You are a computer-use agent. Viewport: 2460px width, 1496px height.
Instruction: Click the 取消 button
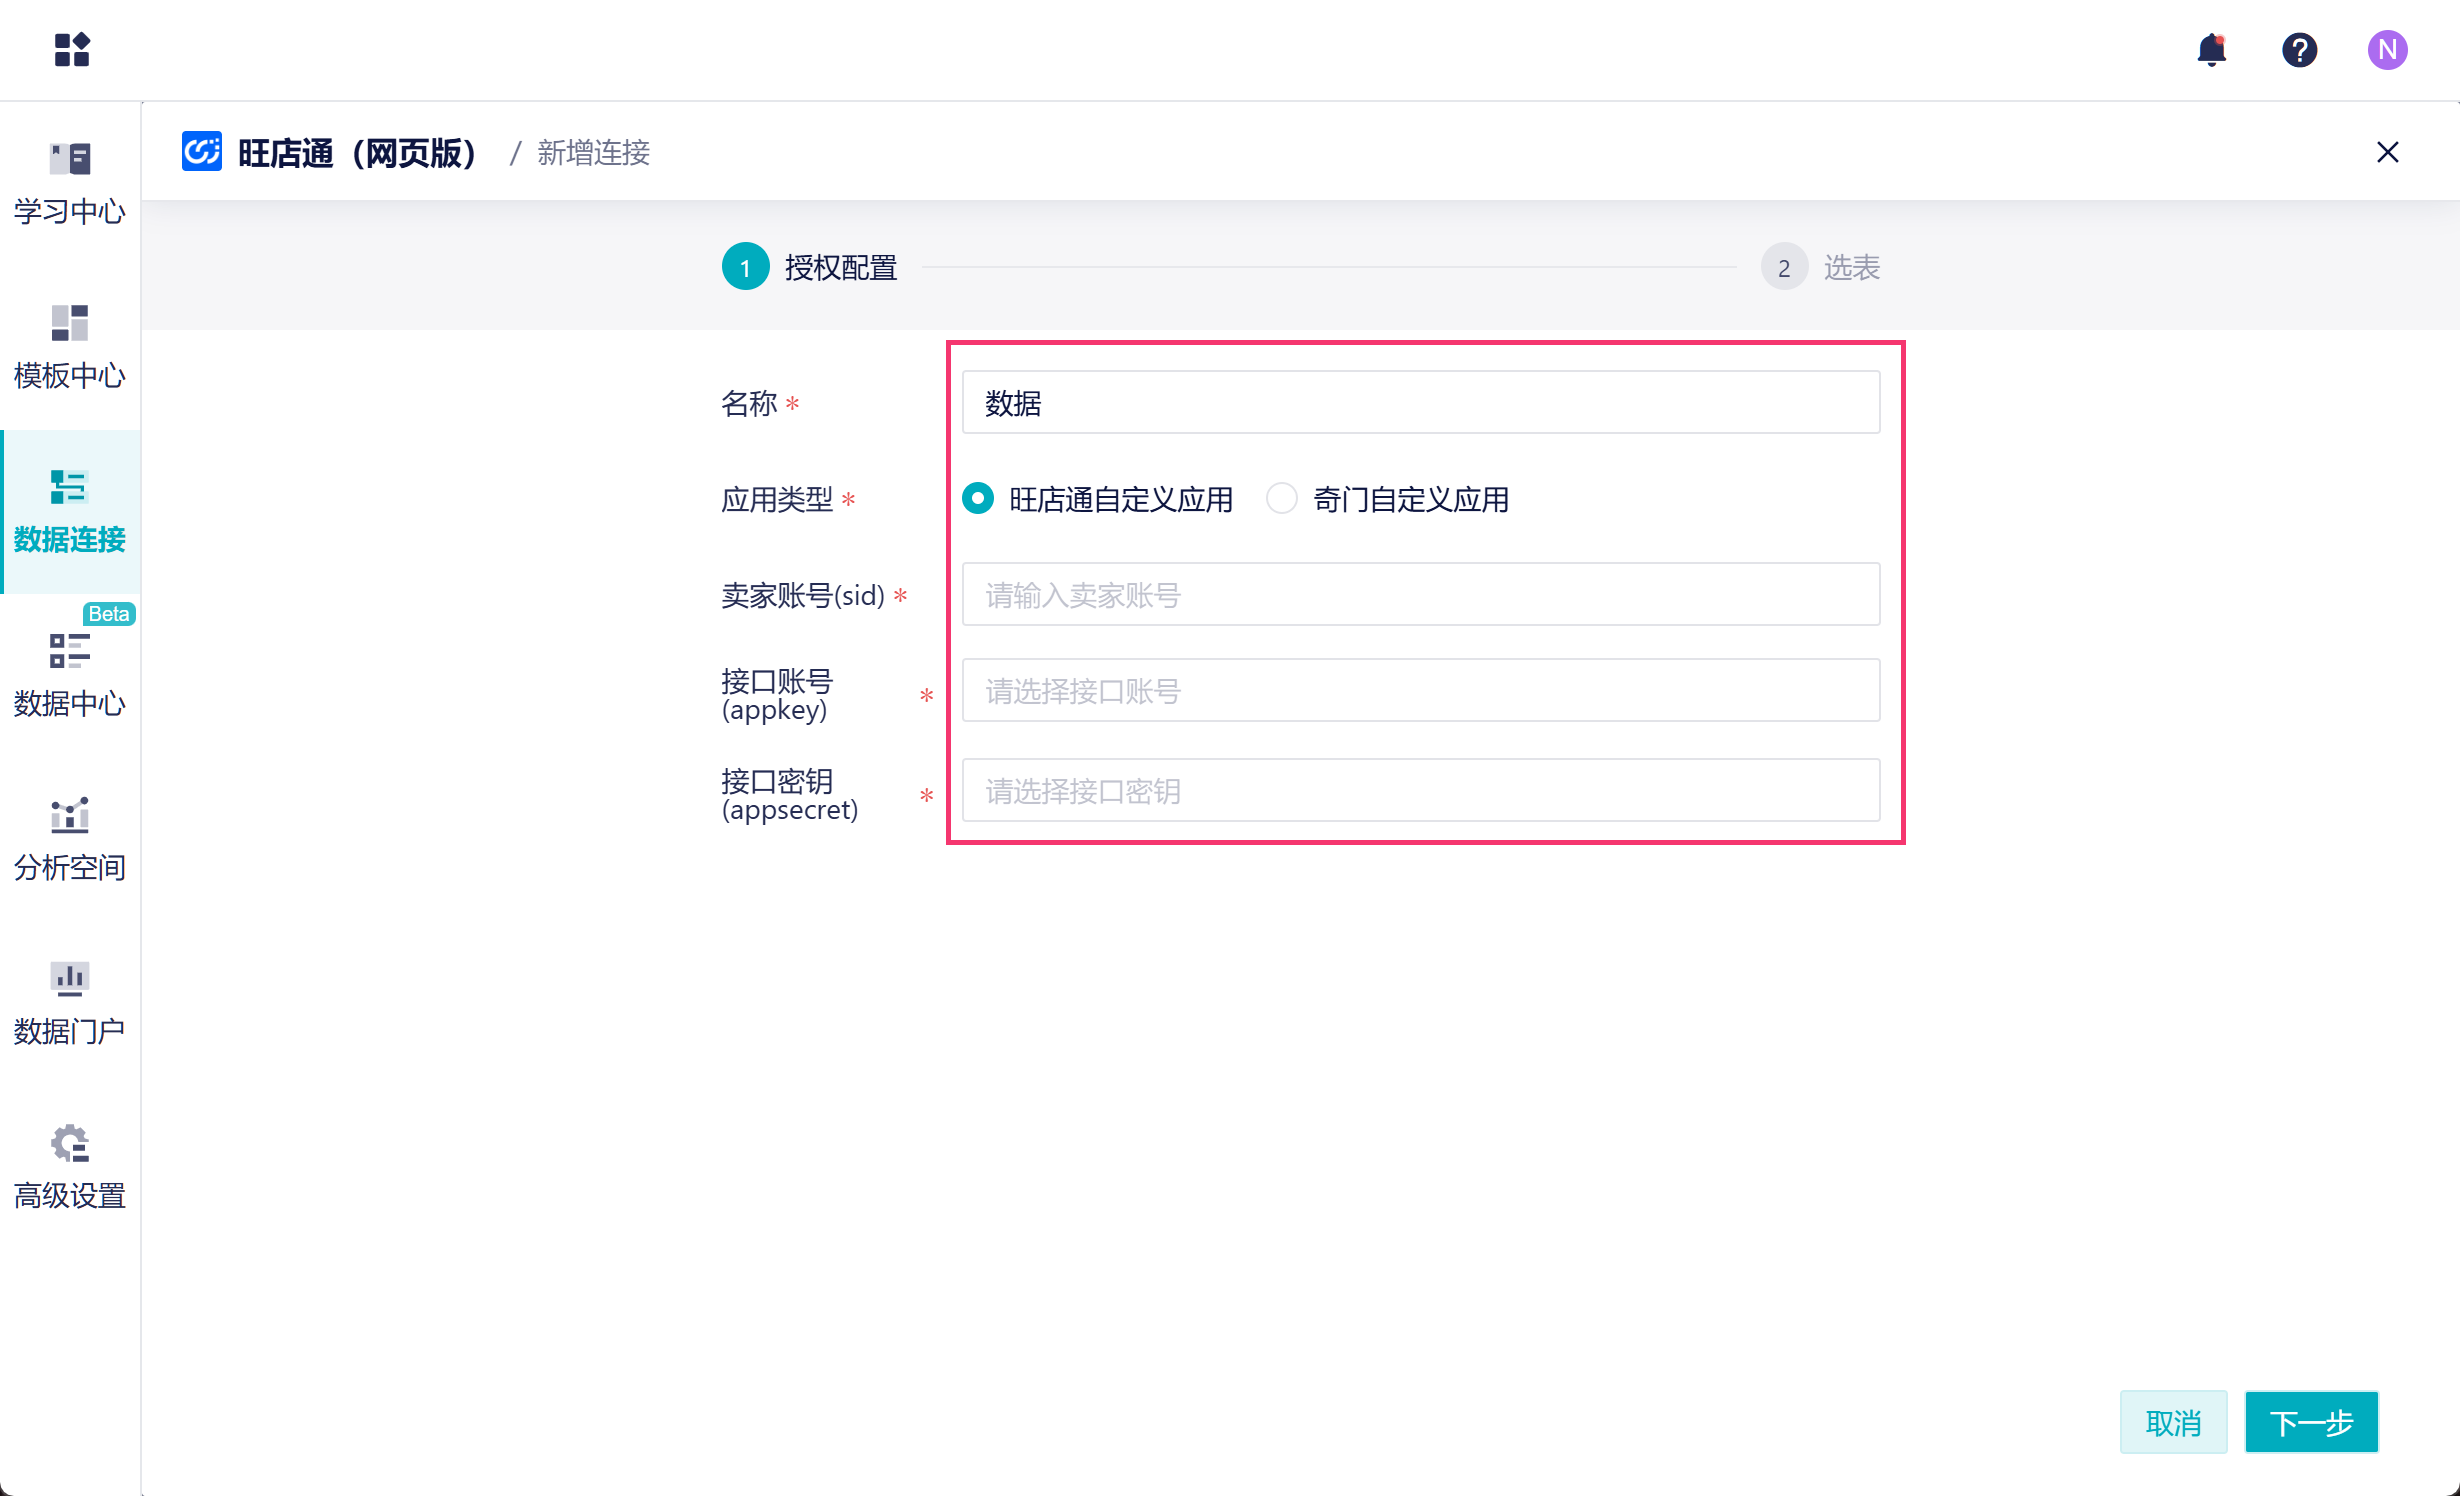(2172, 1422)
